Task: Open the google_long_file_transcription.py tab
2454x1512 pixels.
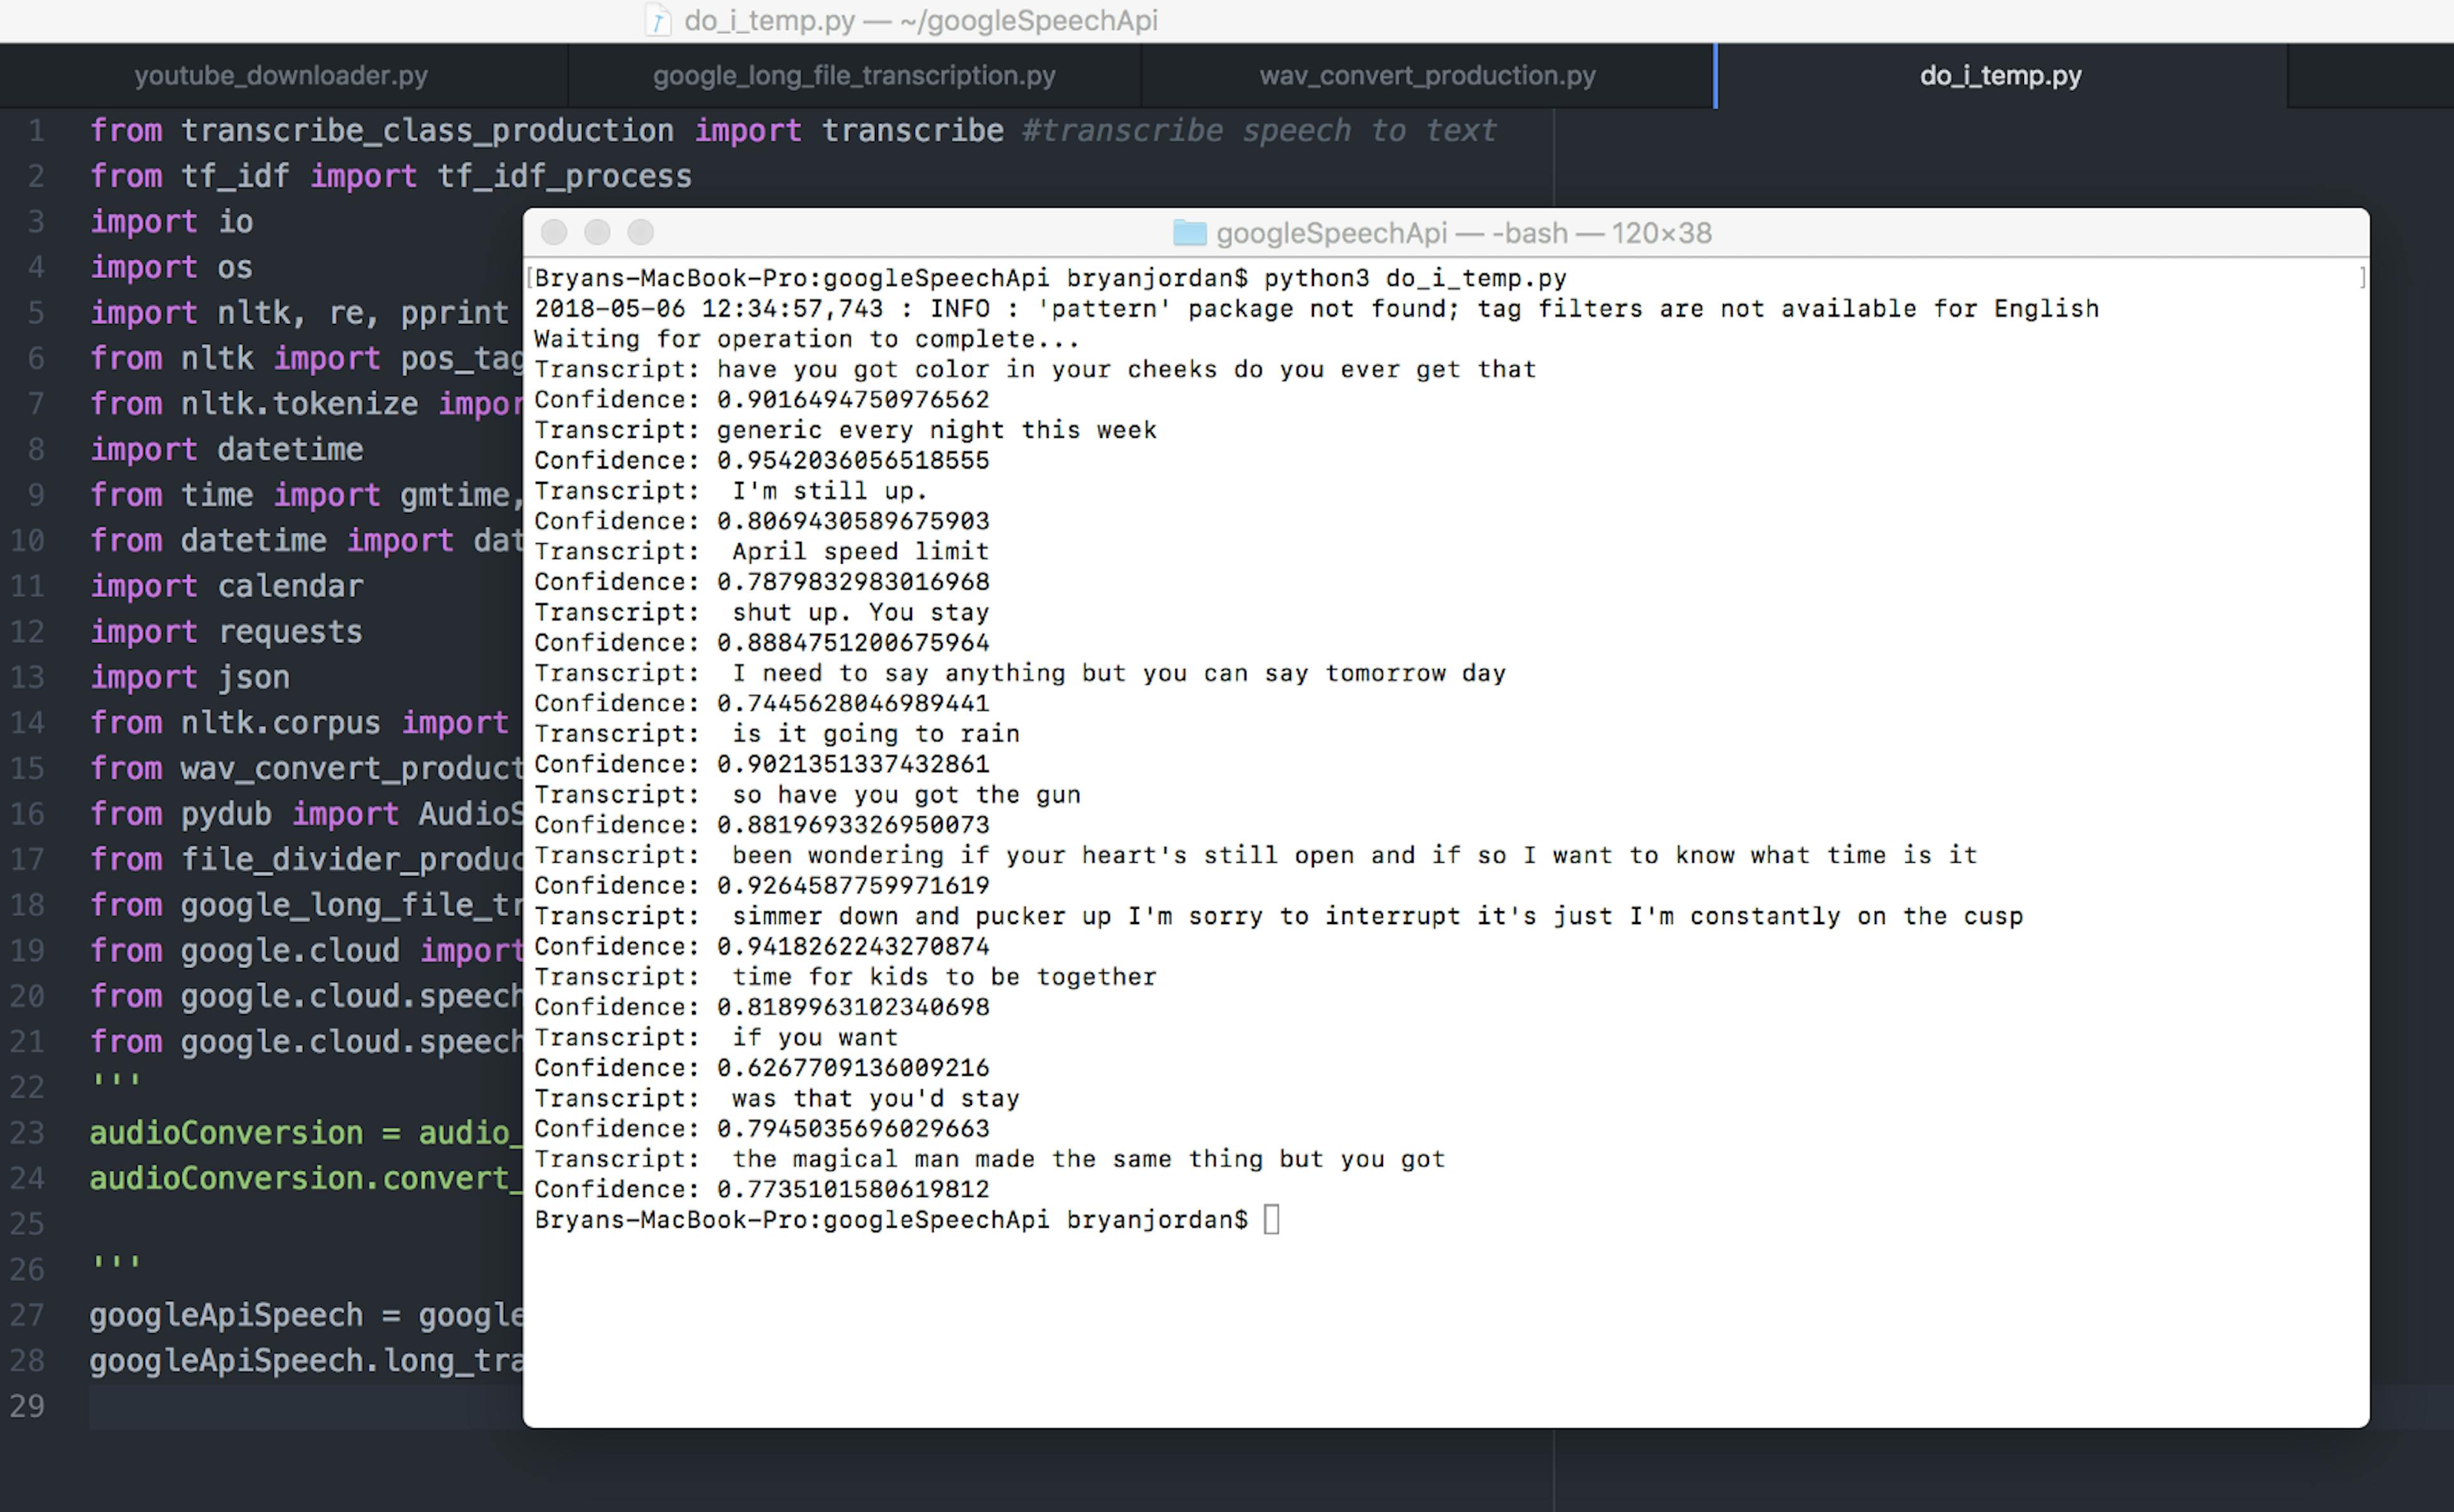Action: click(854, 76)
